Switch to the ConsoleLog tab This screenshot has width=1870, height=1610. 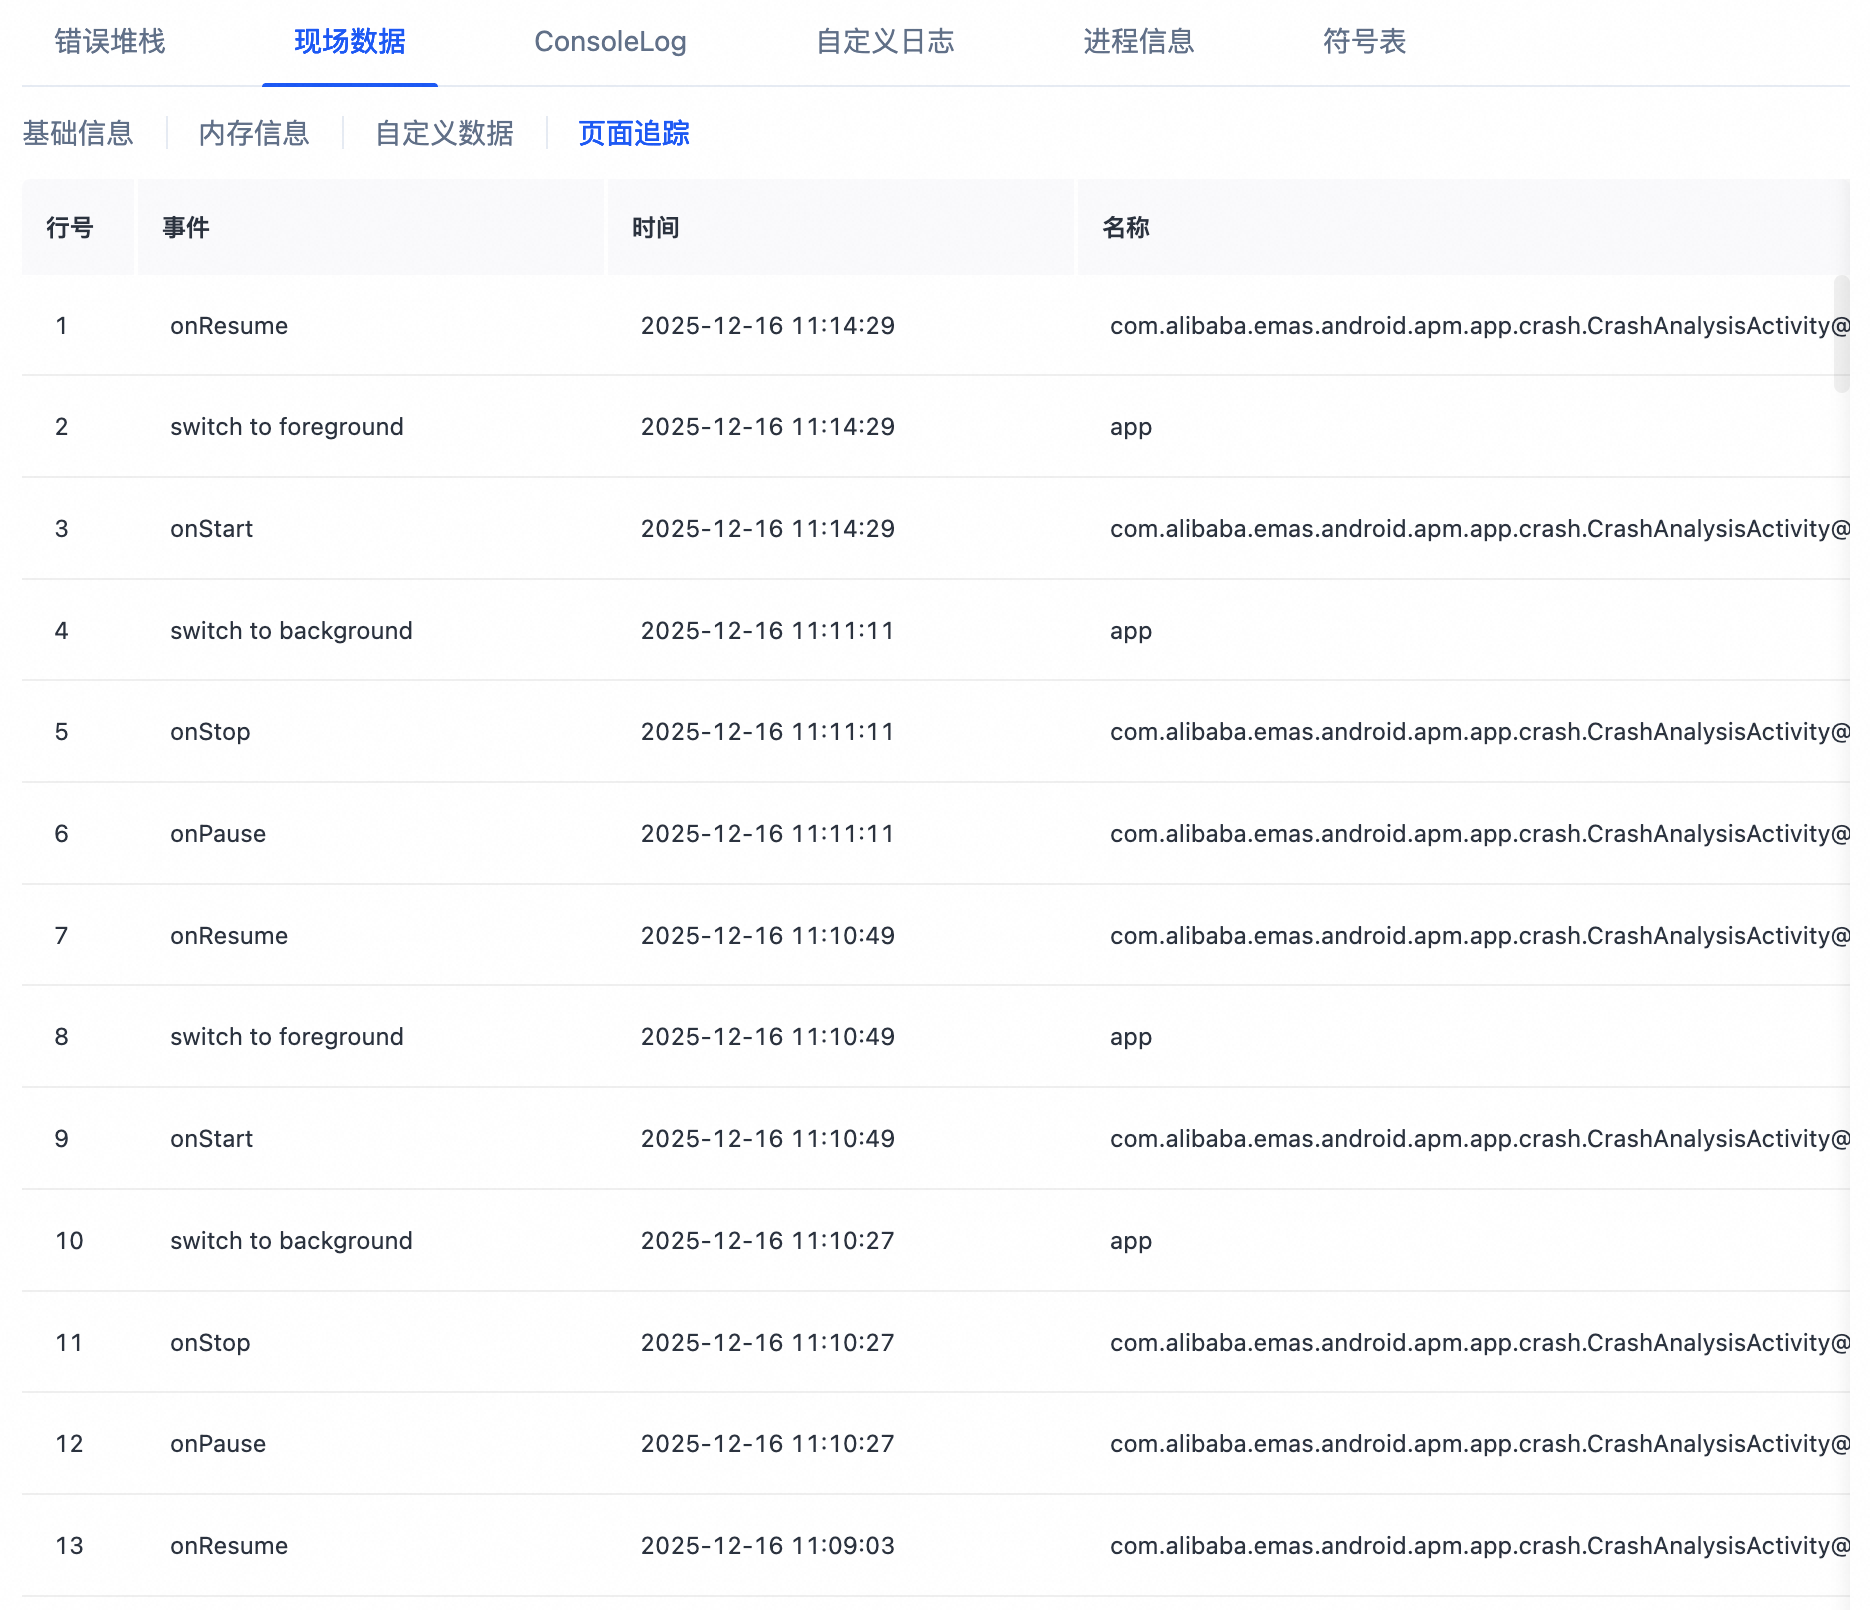610,42
